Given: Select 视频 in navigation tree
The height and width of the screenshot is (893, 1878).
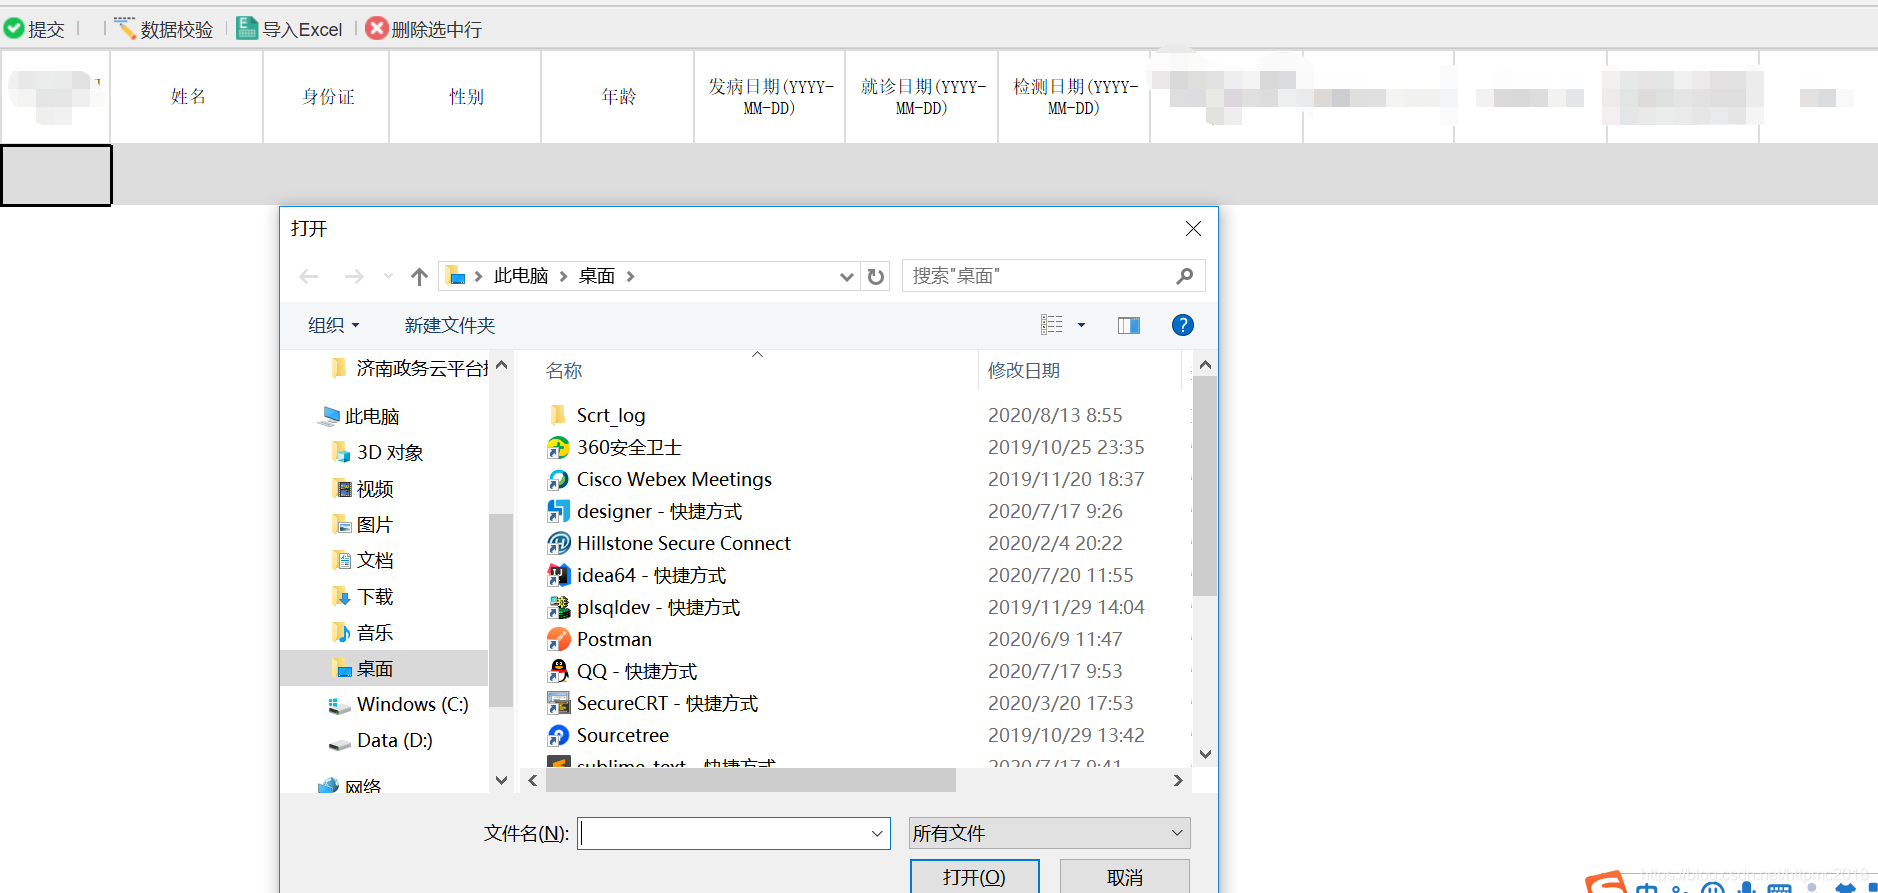Looking at the screenshot, I should [x=362, y=488].
